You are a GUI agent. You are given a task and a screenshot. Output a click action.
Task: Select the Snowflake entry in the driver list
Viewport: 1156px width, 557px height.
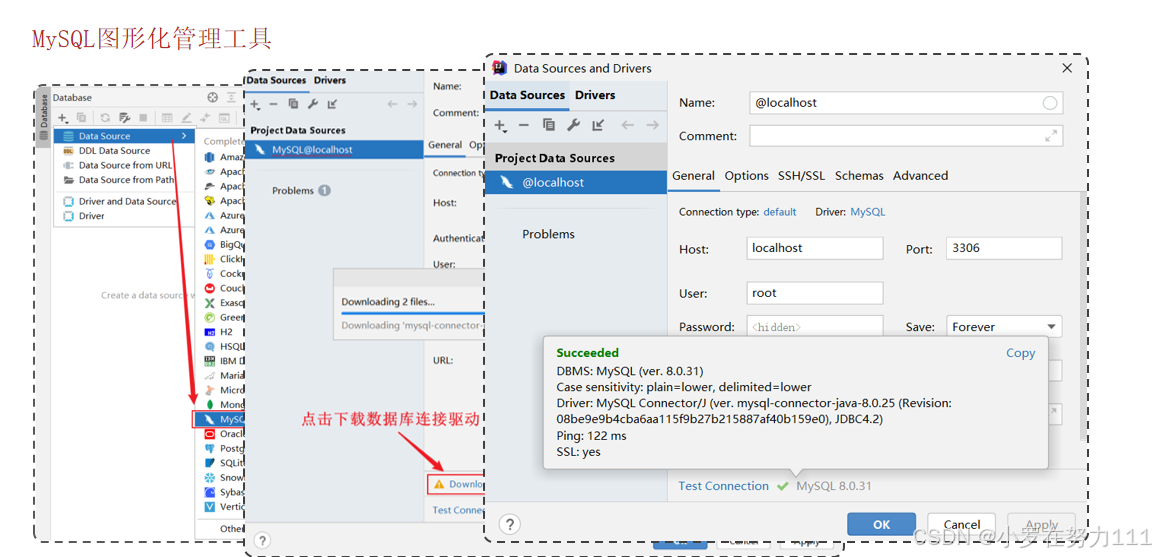pos(223,477)
